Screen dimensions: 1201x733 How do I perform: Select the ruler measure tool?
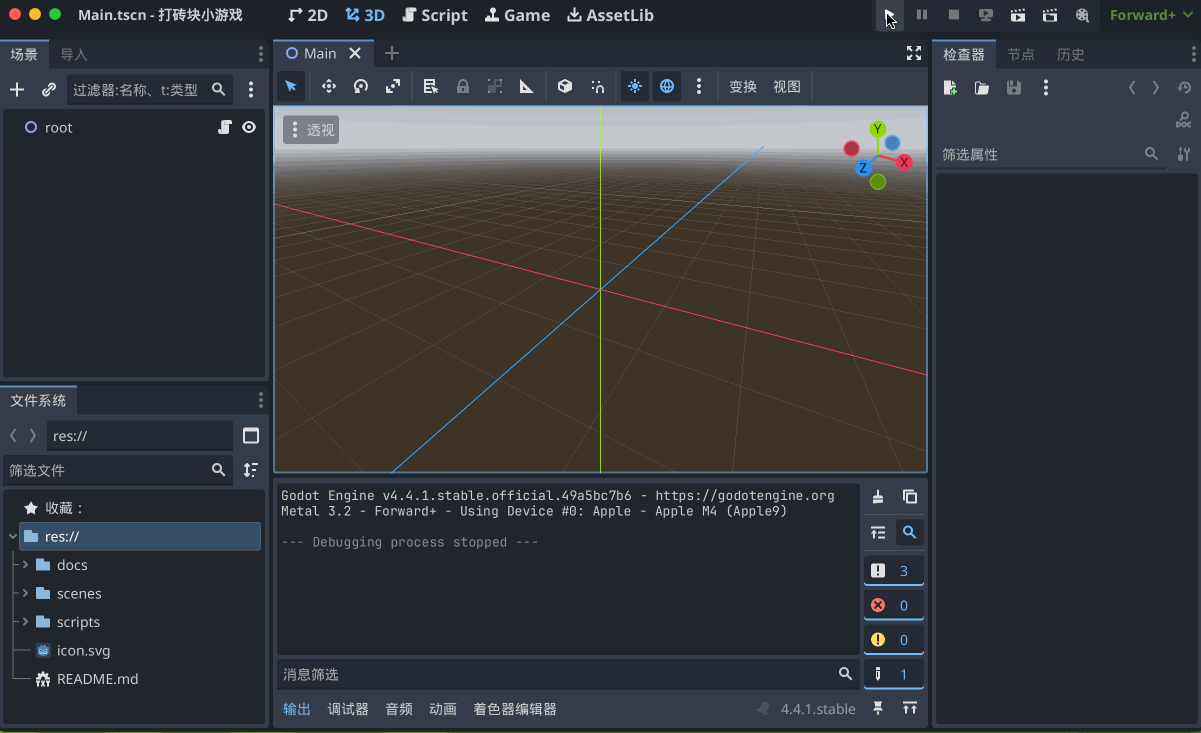click(x=527, y=87)
